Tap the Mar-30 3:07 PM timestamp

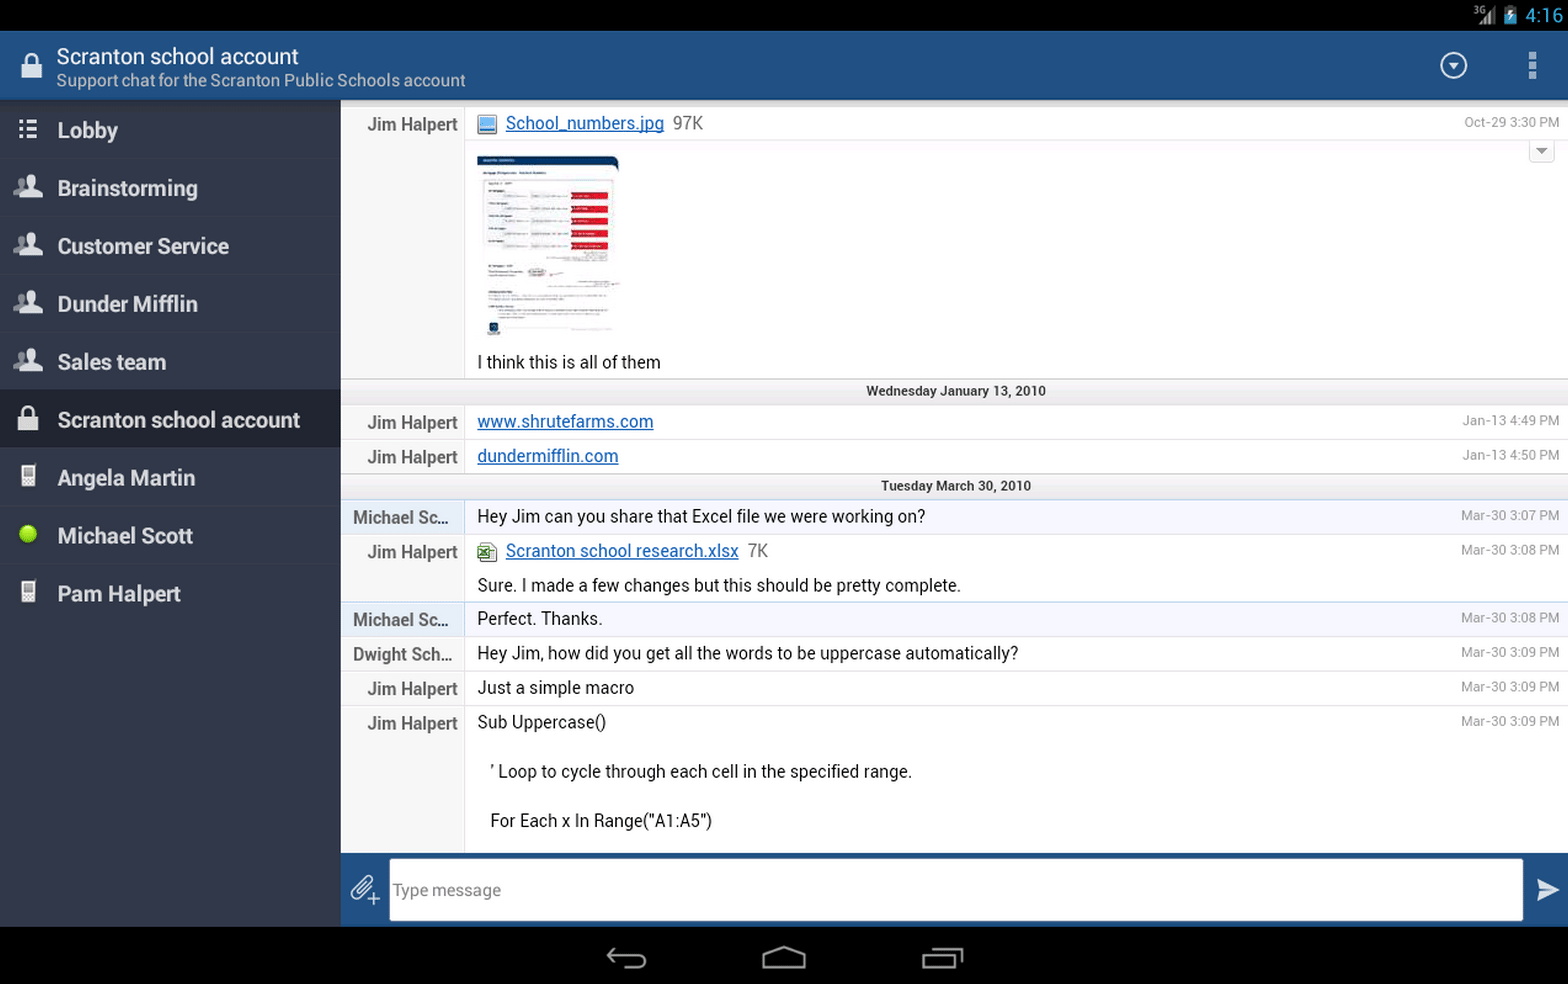pos(1509,515)
